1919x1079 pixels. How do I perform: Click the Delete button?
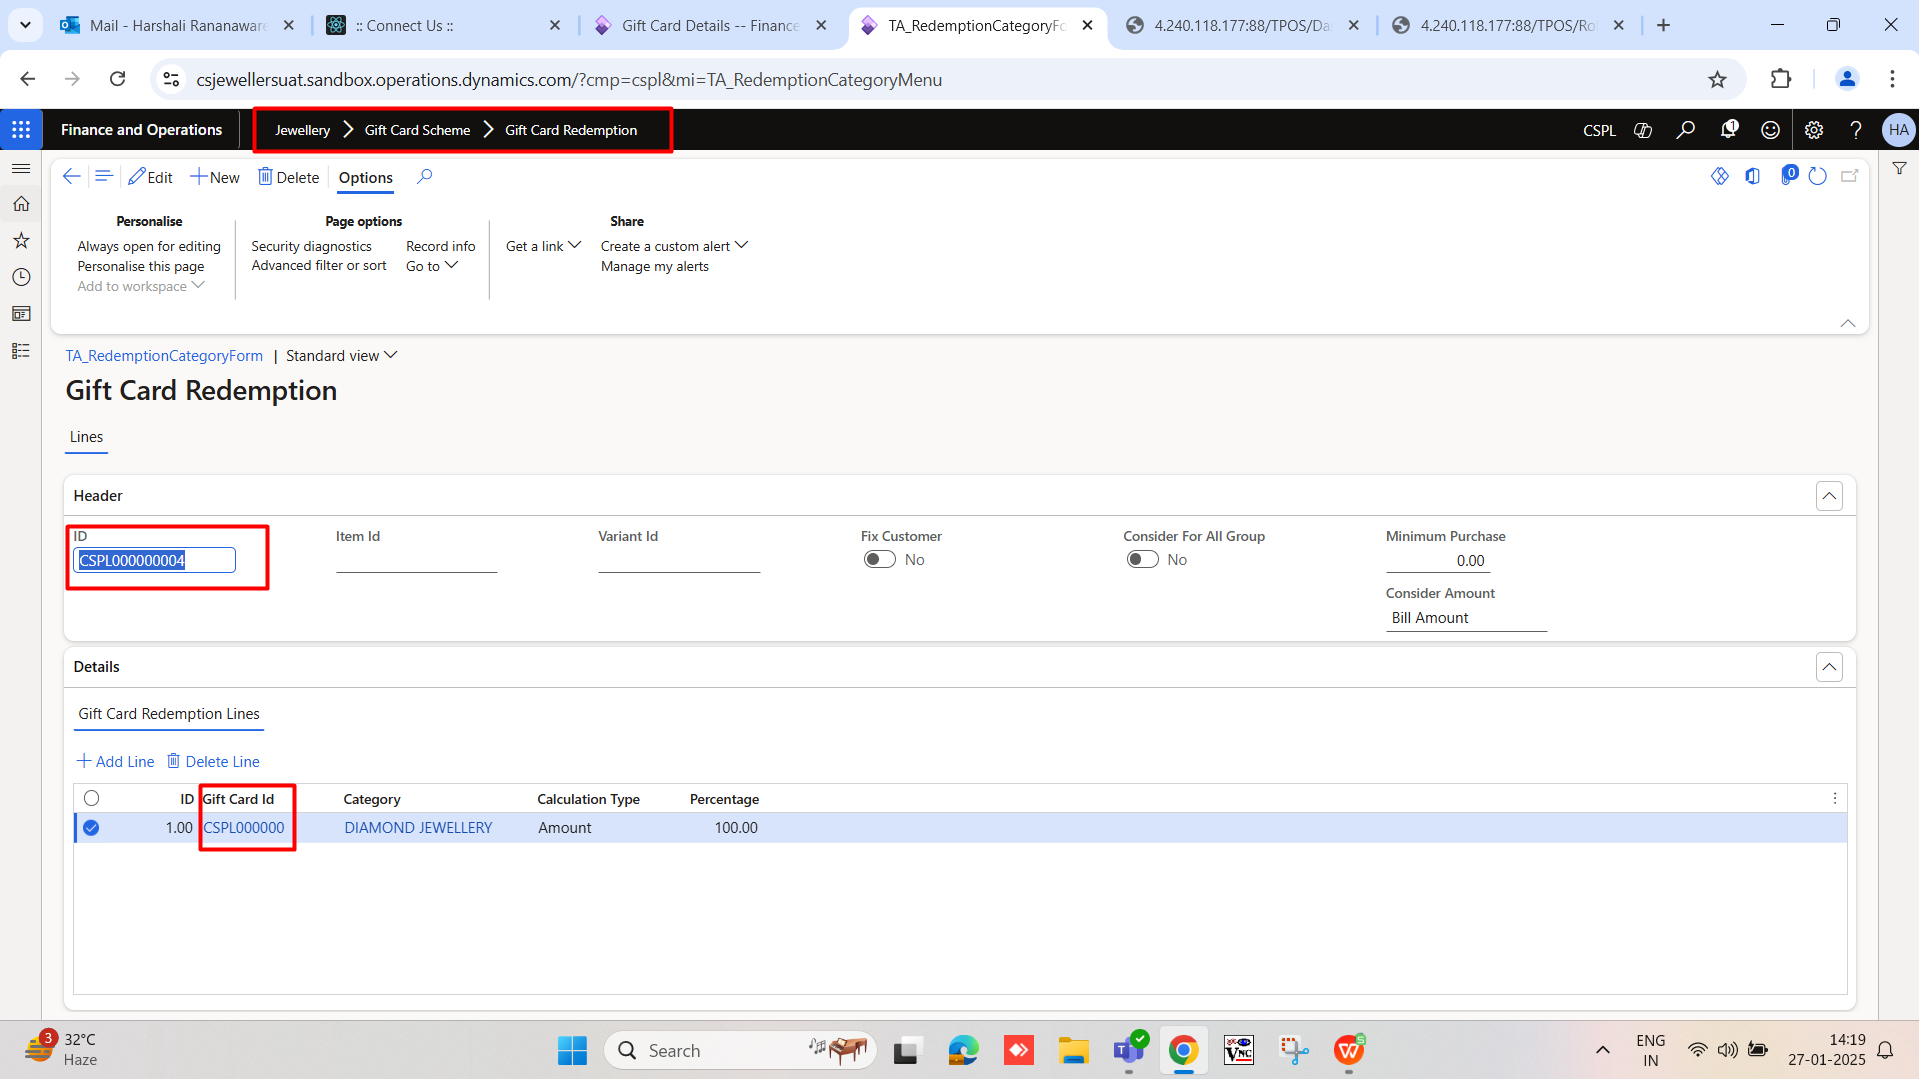[289, 177]
